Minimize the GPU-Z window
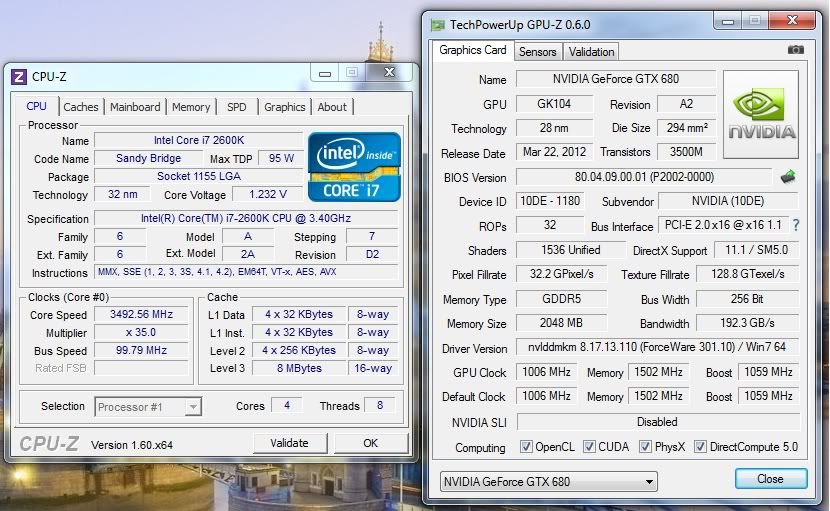Screen dimensions: 830x511 pyautogui.click(x=728, y=21)
